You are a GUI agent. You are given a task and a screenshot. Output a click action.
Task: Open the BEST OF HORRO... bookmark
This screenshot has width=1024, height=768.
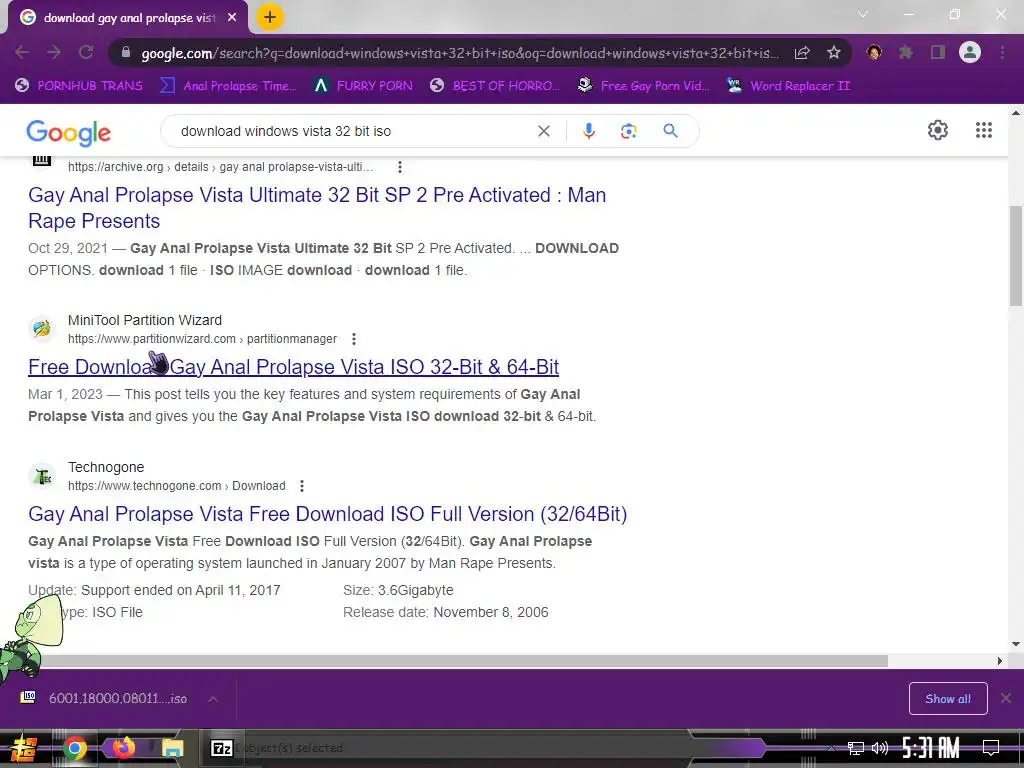495,86
